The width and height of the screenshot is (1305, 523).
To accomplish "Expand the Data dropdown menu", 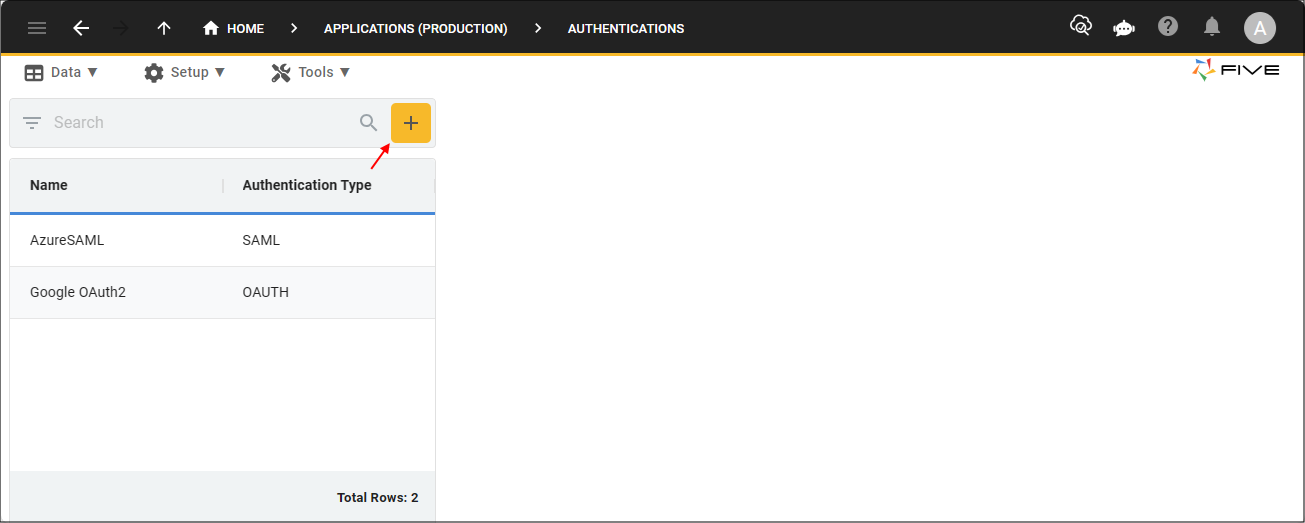I will pos(61,72).
